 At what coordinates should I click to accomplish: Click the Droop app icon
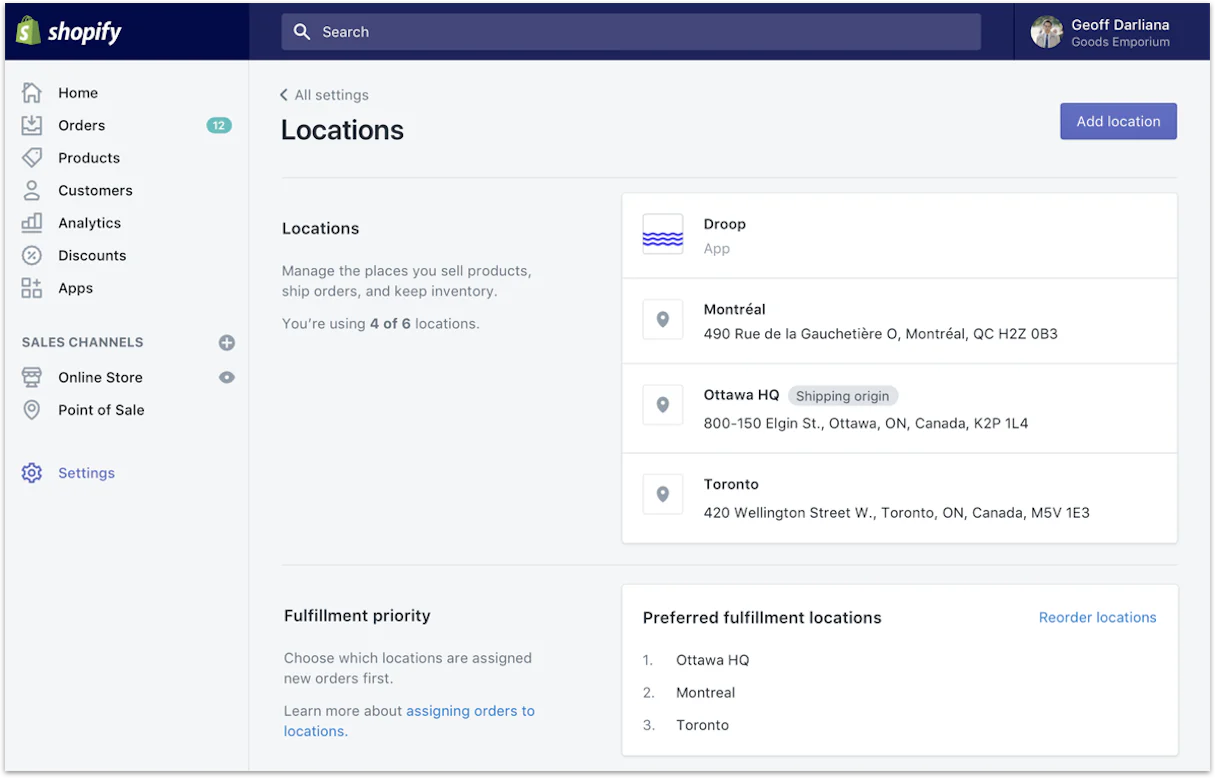(x=663, y=234)
